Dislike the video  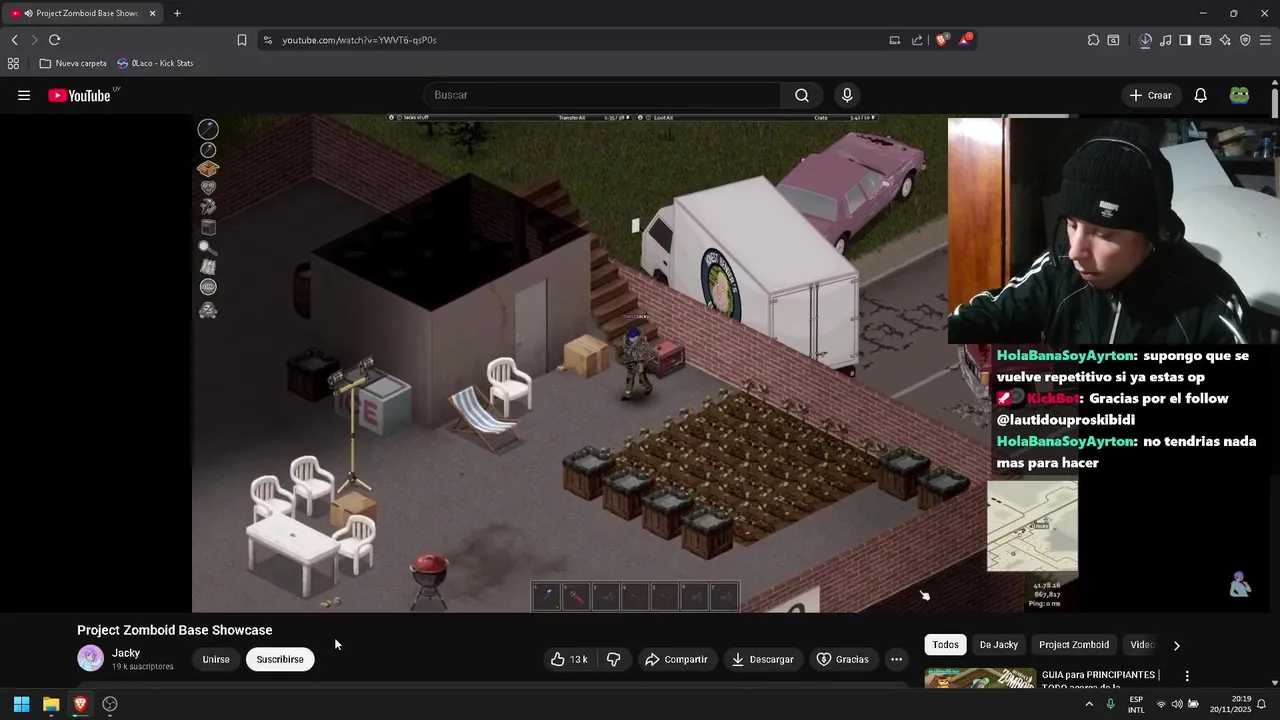coord(614,659)
